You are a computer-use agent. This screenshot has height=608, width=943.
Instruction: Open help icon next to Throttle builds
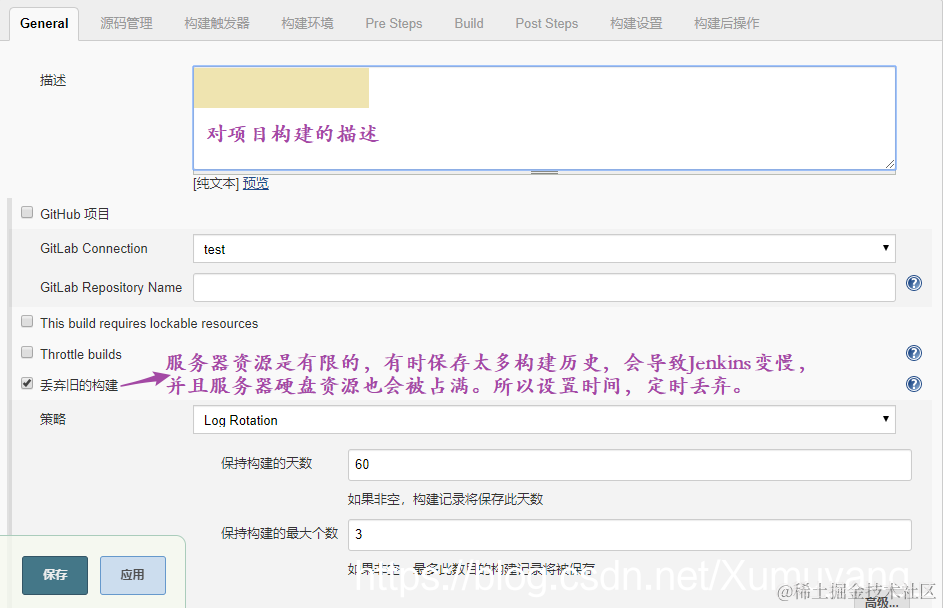[x=913, y=352]
